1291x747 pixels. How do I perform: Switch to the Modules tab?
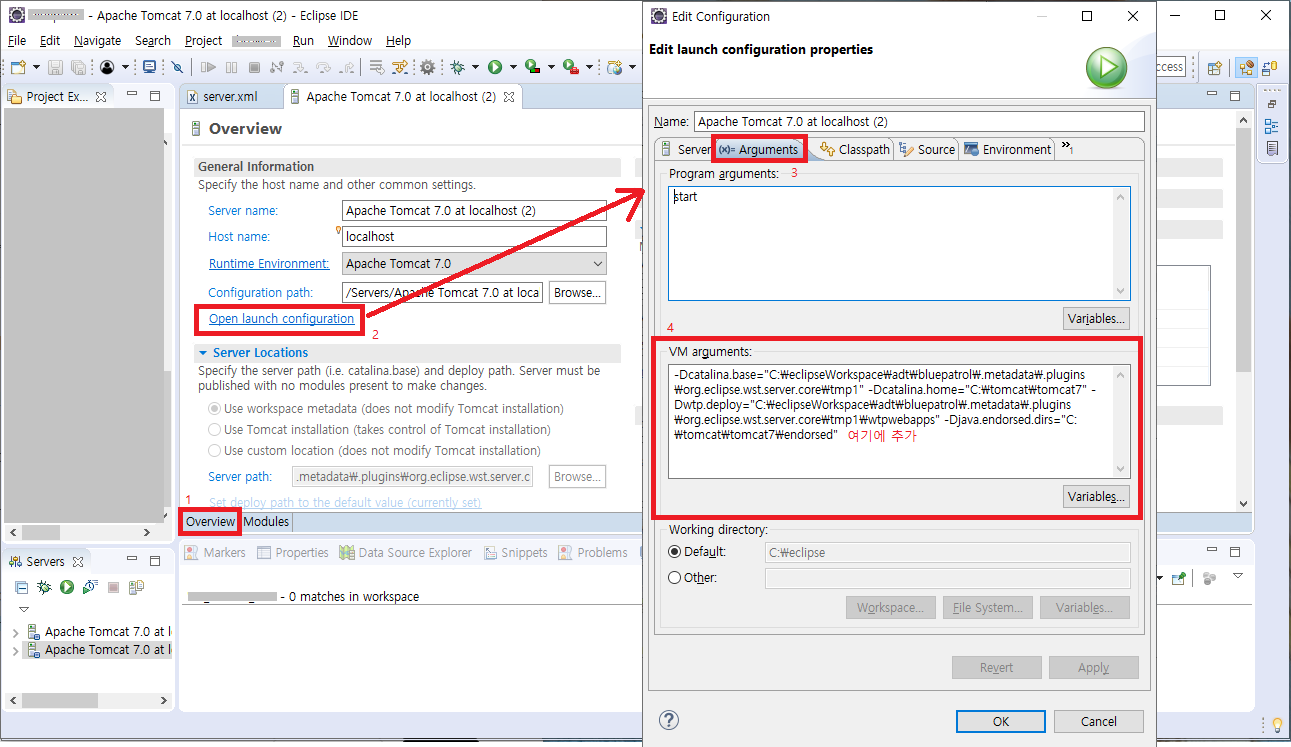pyautogui.click(x=266, y=522)
